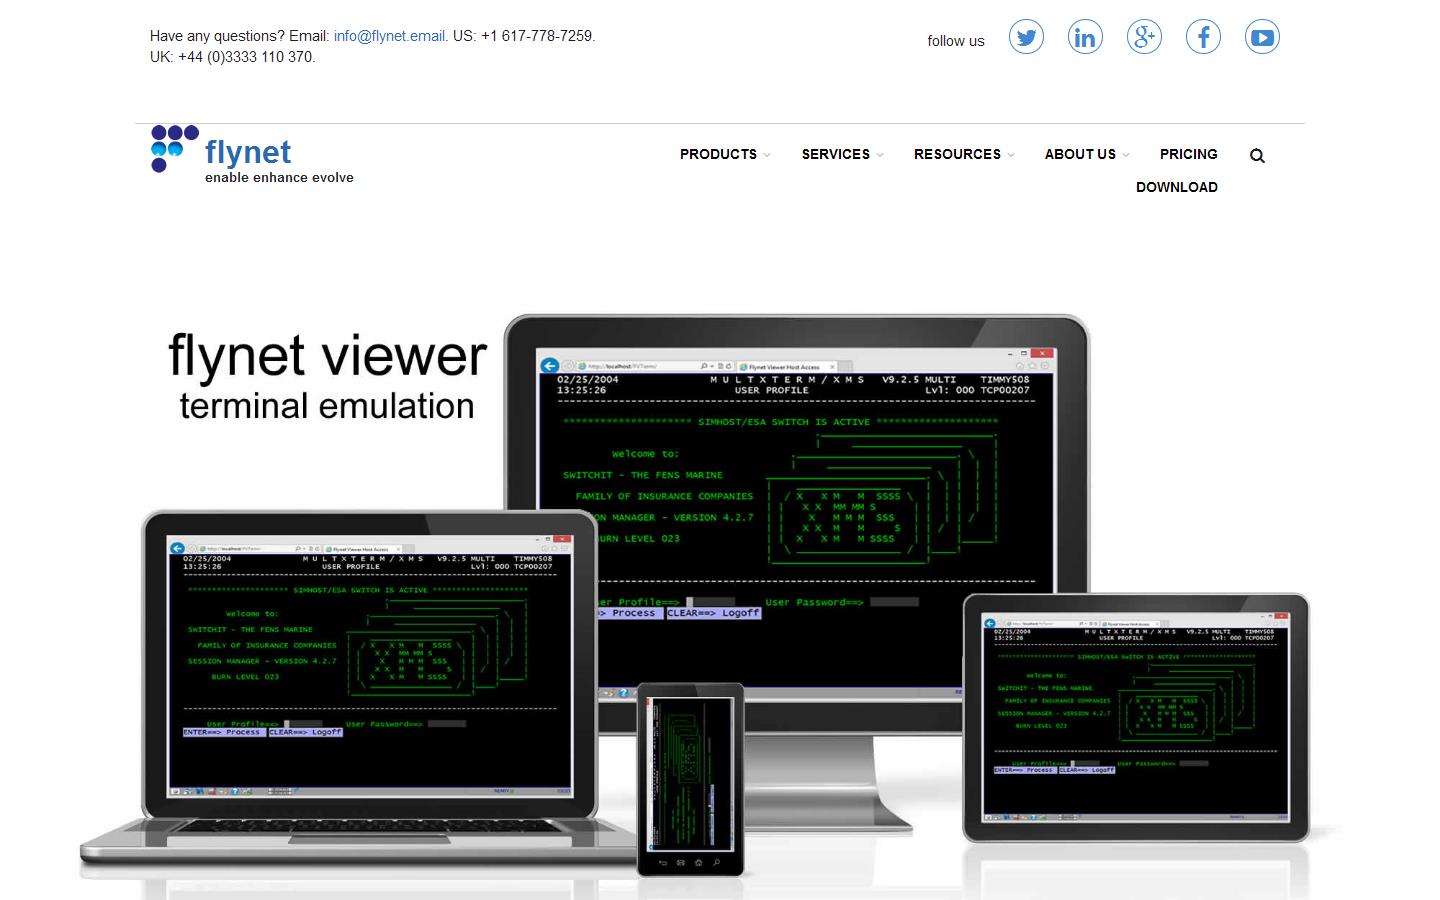Open the DOWNLOAD page

tap(1177, 187)
